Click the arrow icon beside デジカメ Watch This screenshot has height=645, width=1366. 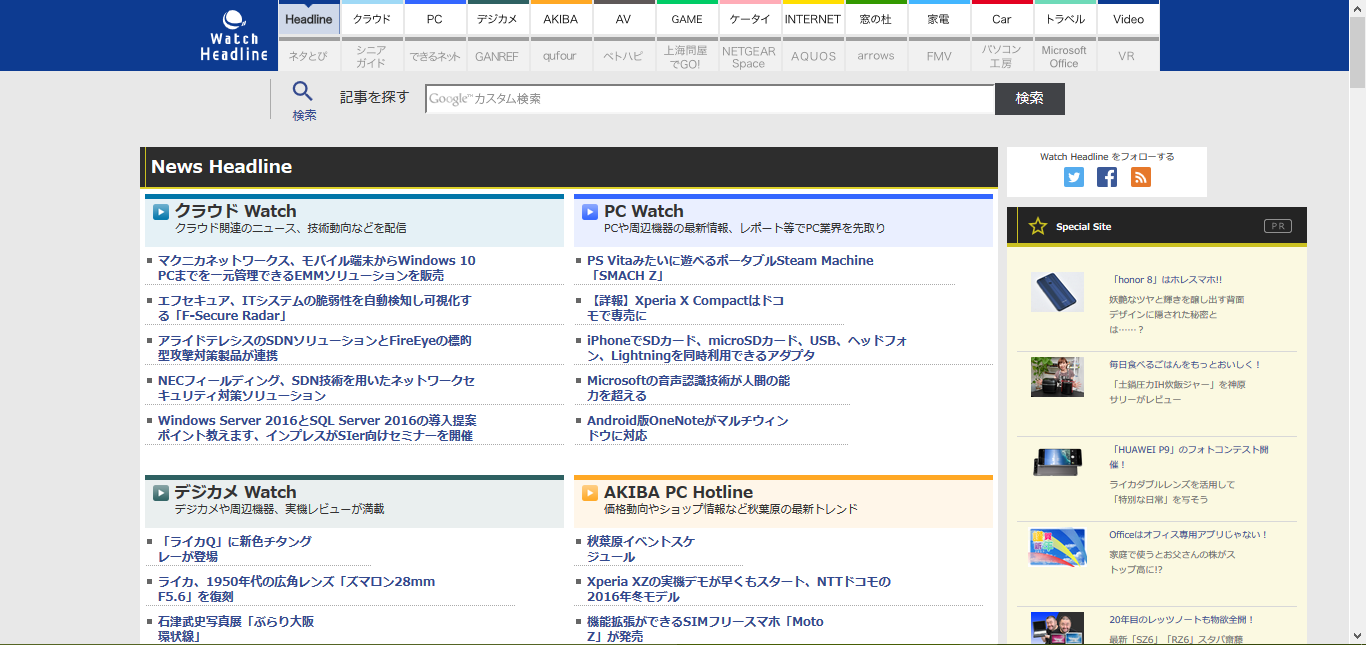click(161, 493)
